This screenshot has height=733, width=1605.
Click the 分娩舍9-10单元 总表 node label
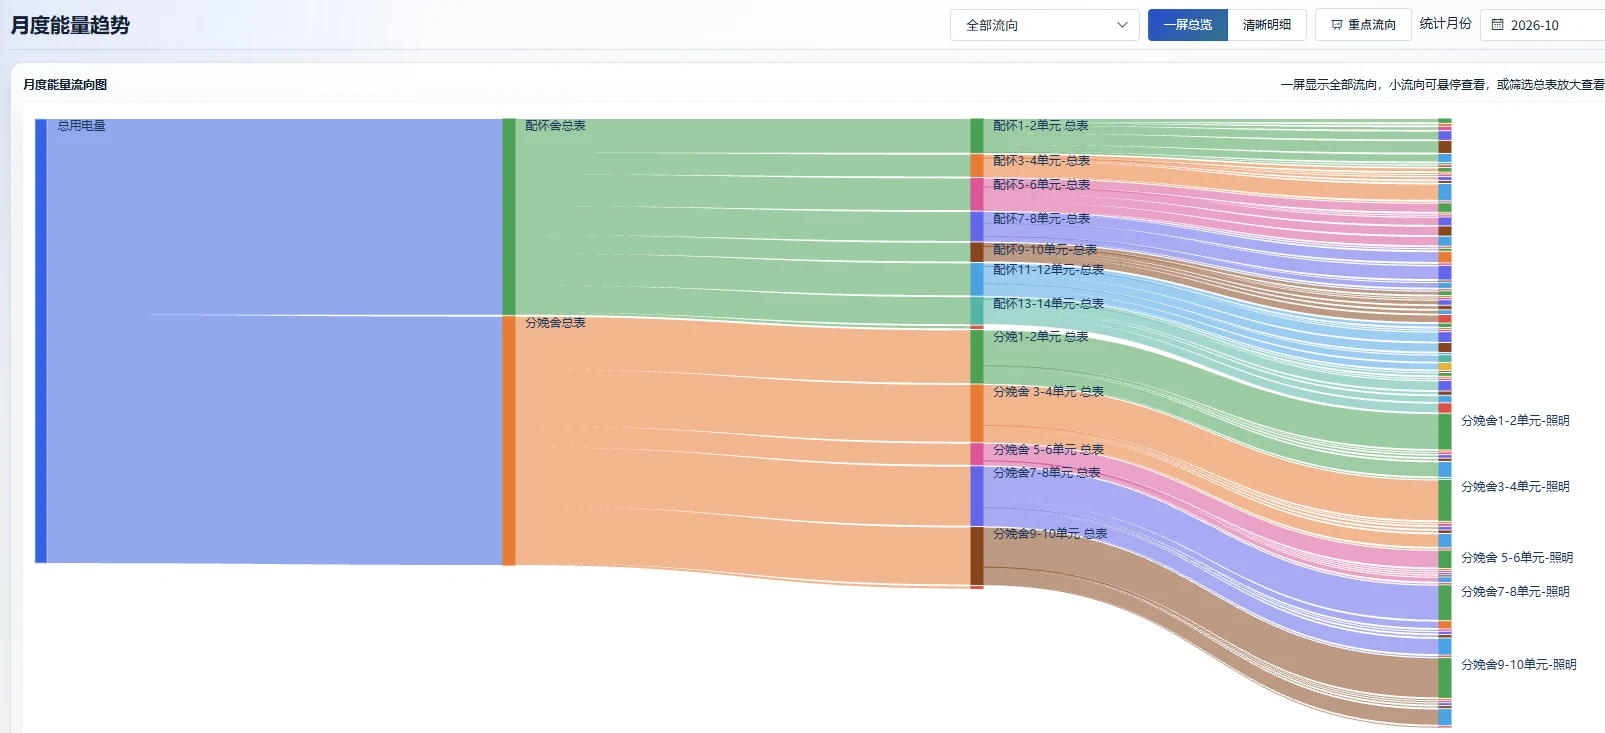[x=1050, y=534]
